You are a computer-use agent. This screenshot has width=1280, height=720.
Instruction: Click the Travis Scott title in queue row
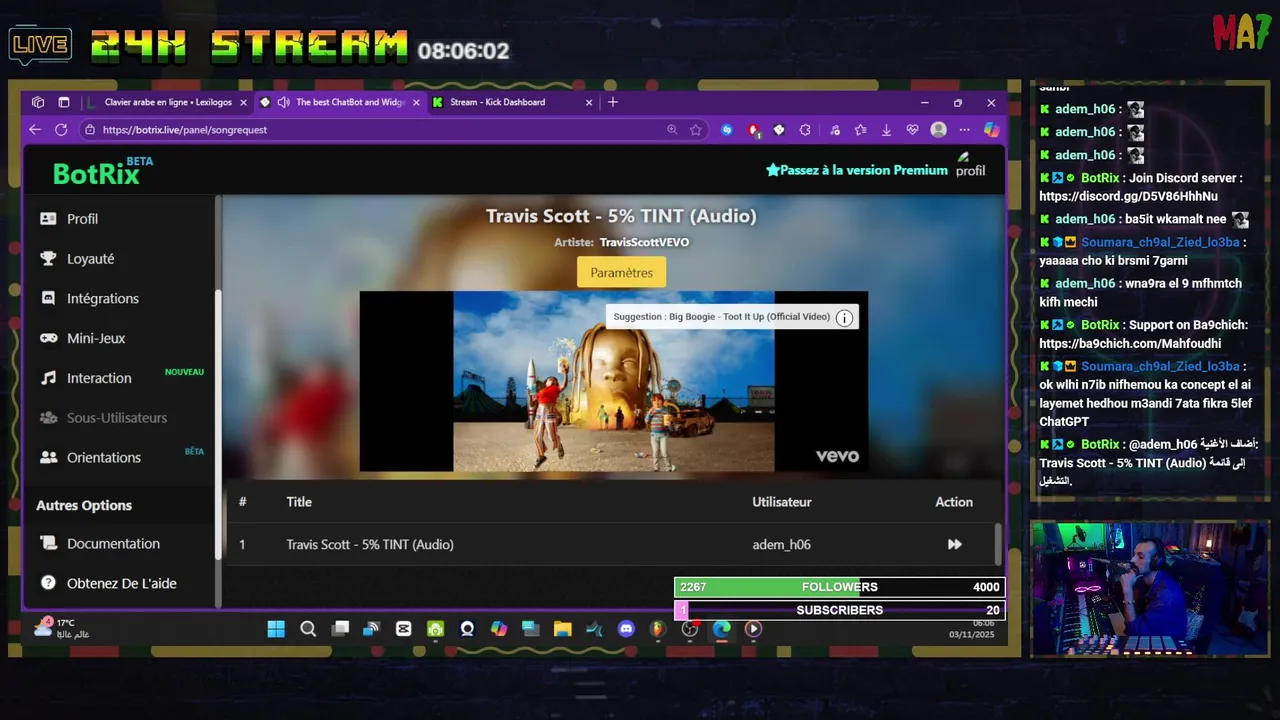370,544
